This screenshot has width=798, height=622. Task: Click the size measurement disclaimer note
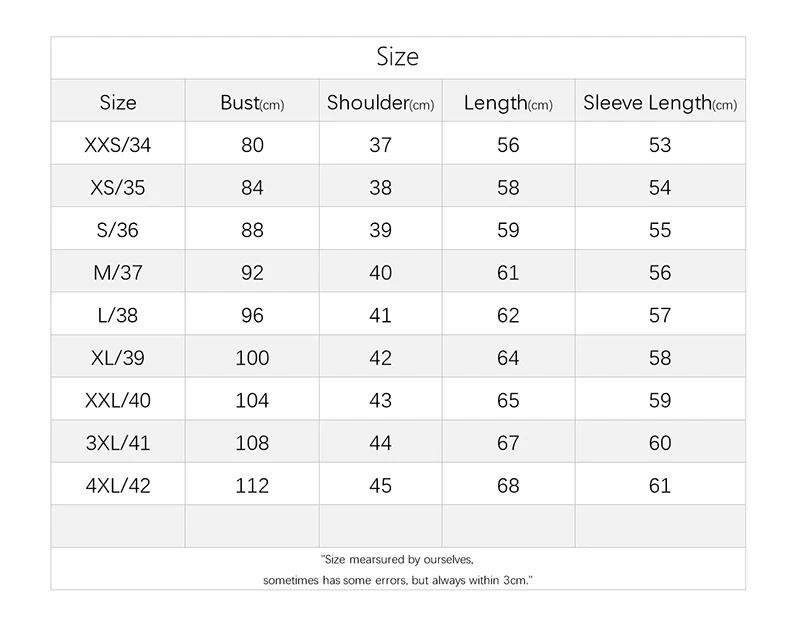click(397, 569)
